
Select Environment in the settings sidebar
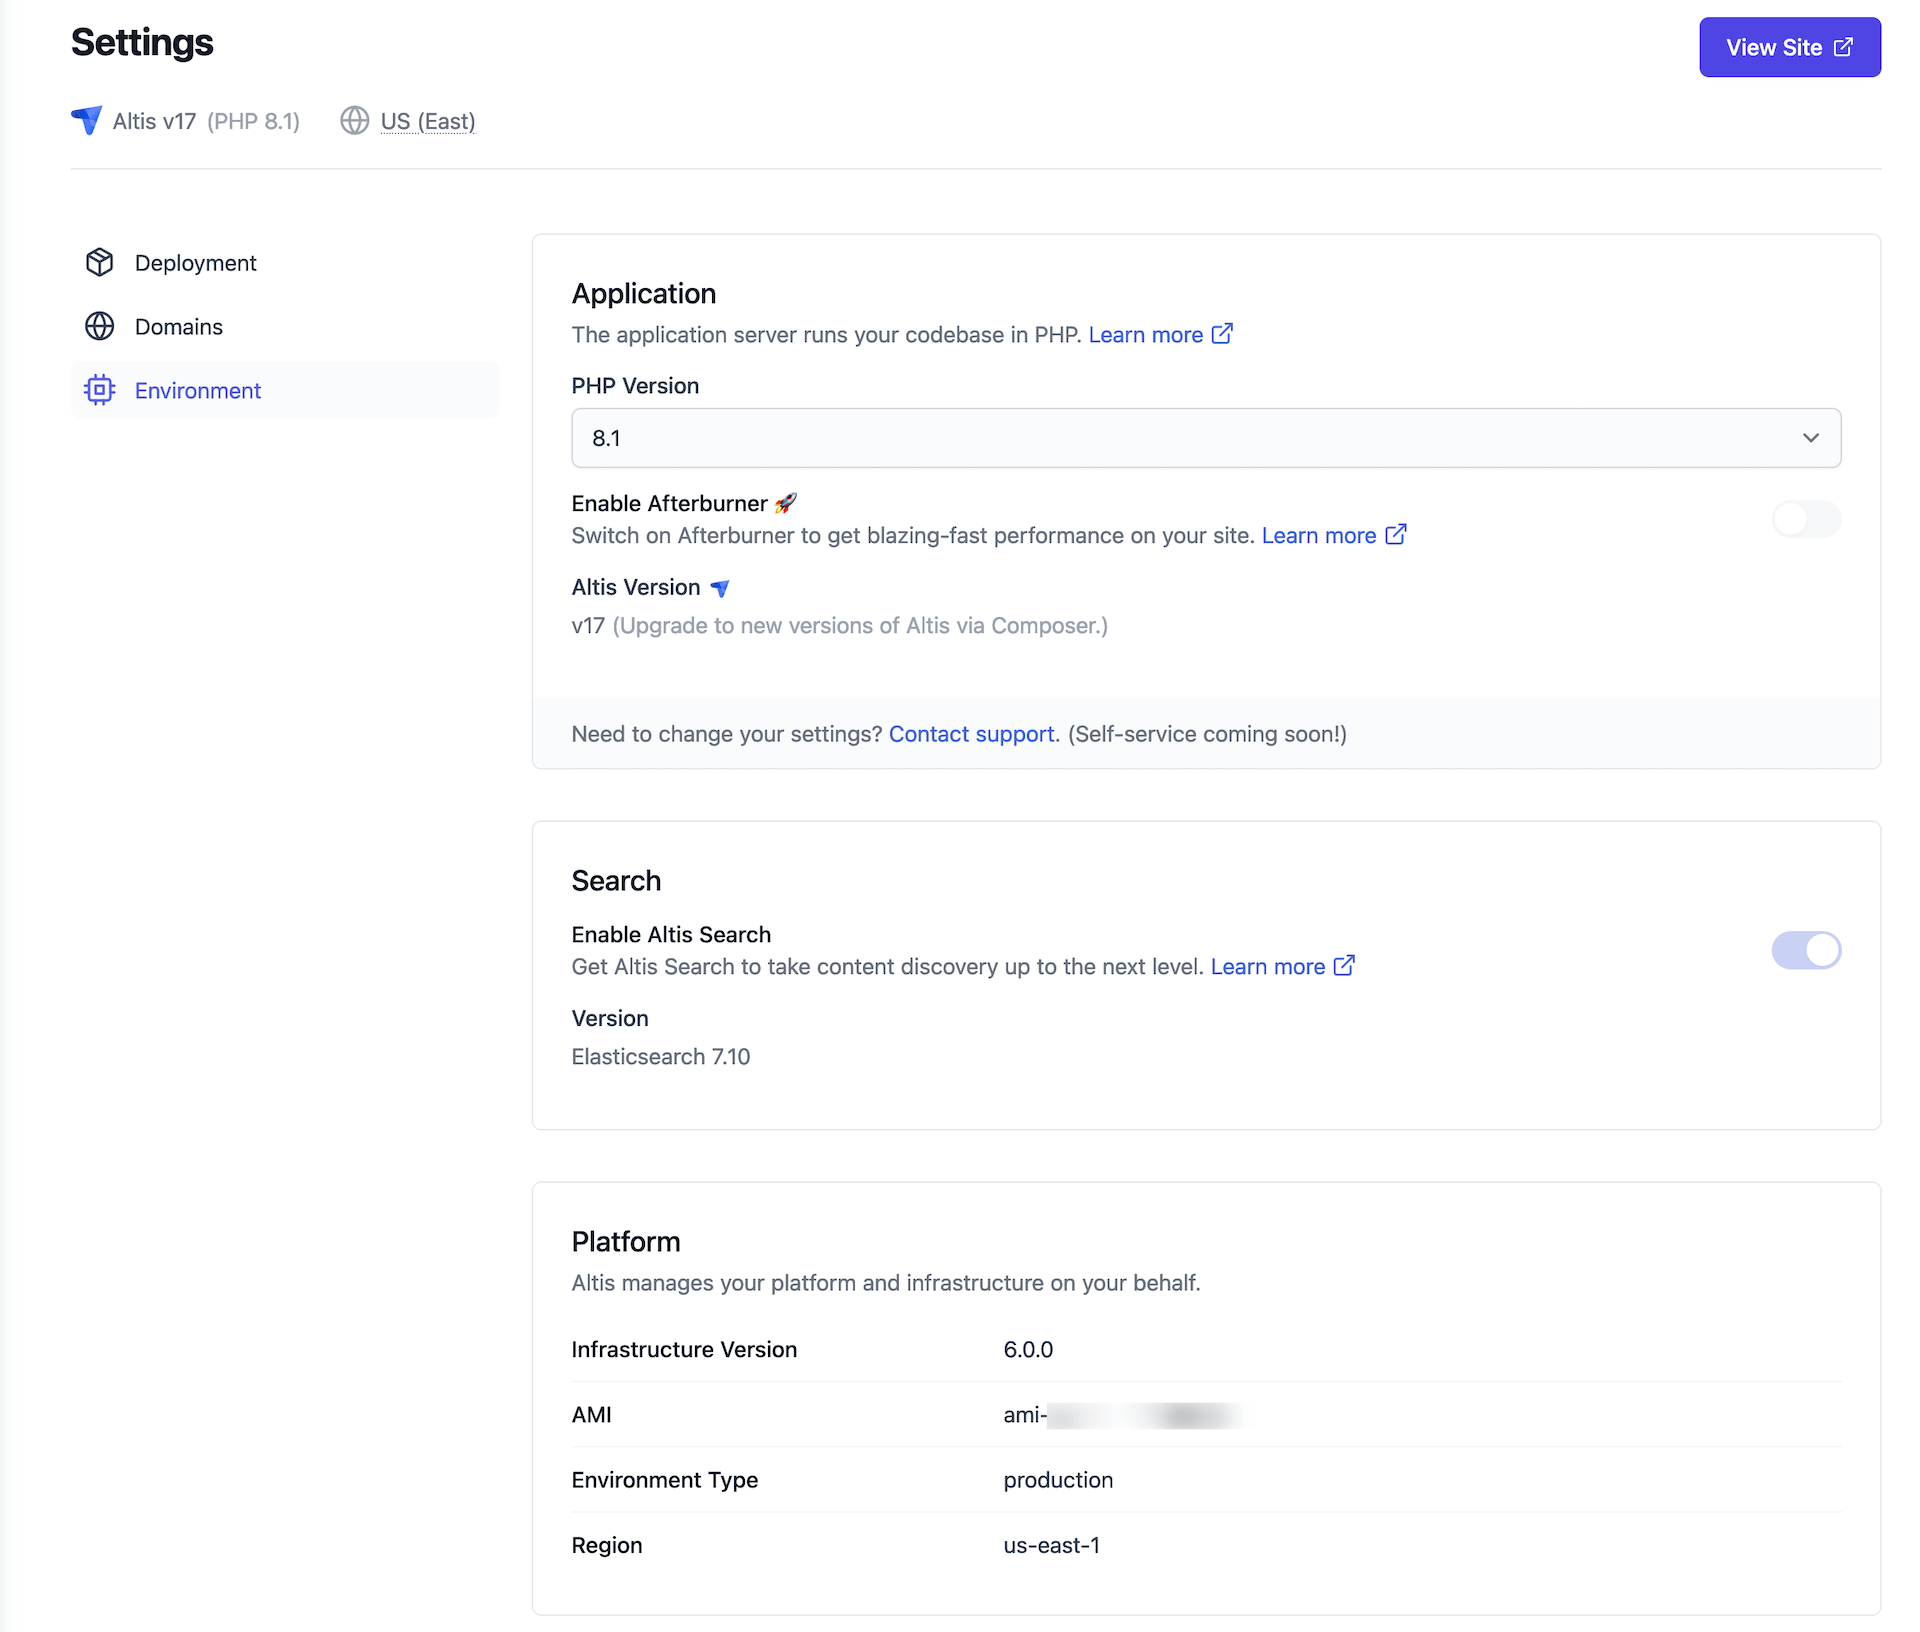(x=197, y=390)
